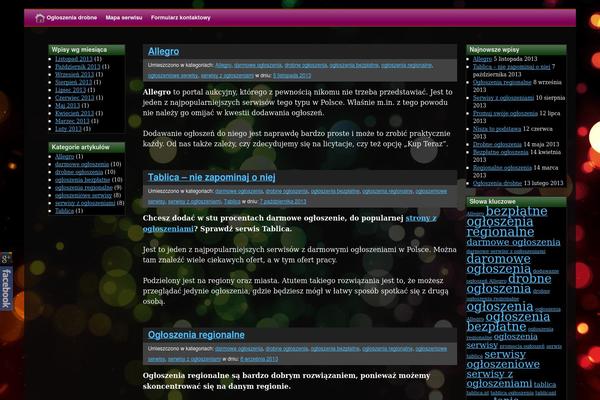Open Serwisy z ogłoszeniami recent entry
This screenshot has height=400, width=600.
pos(503,98)
